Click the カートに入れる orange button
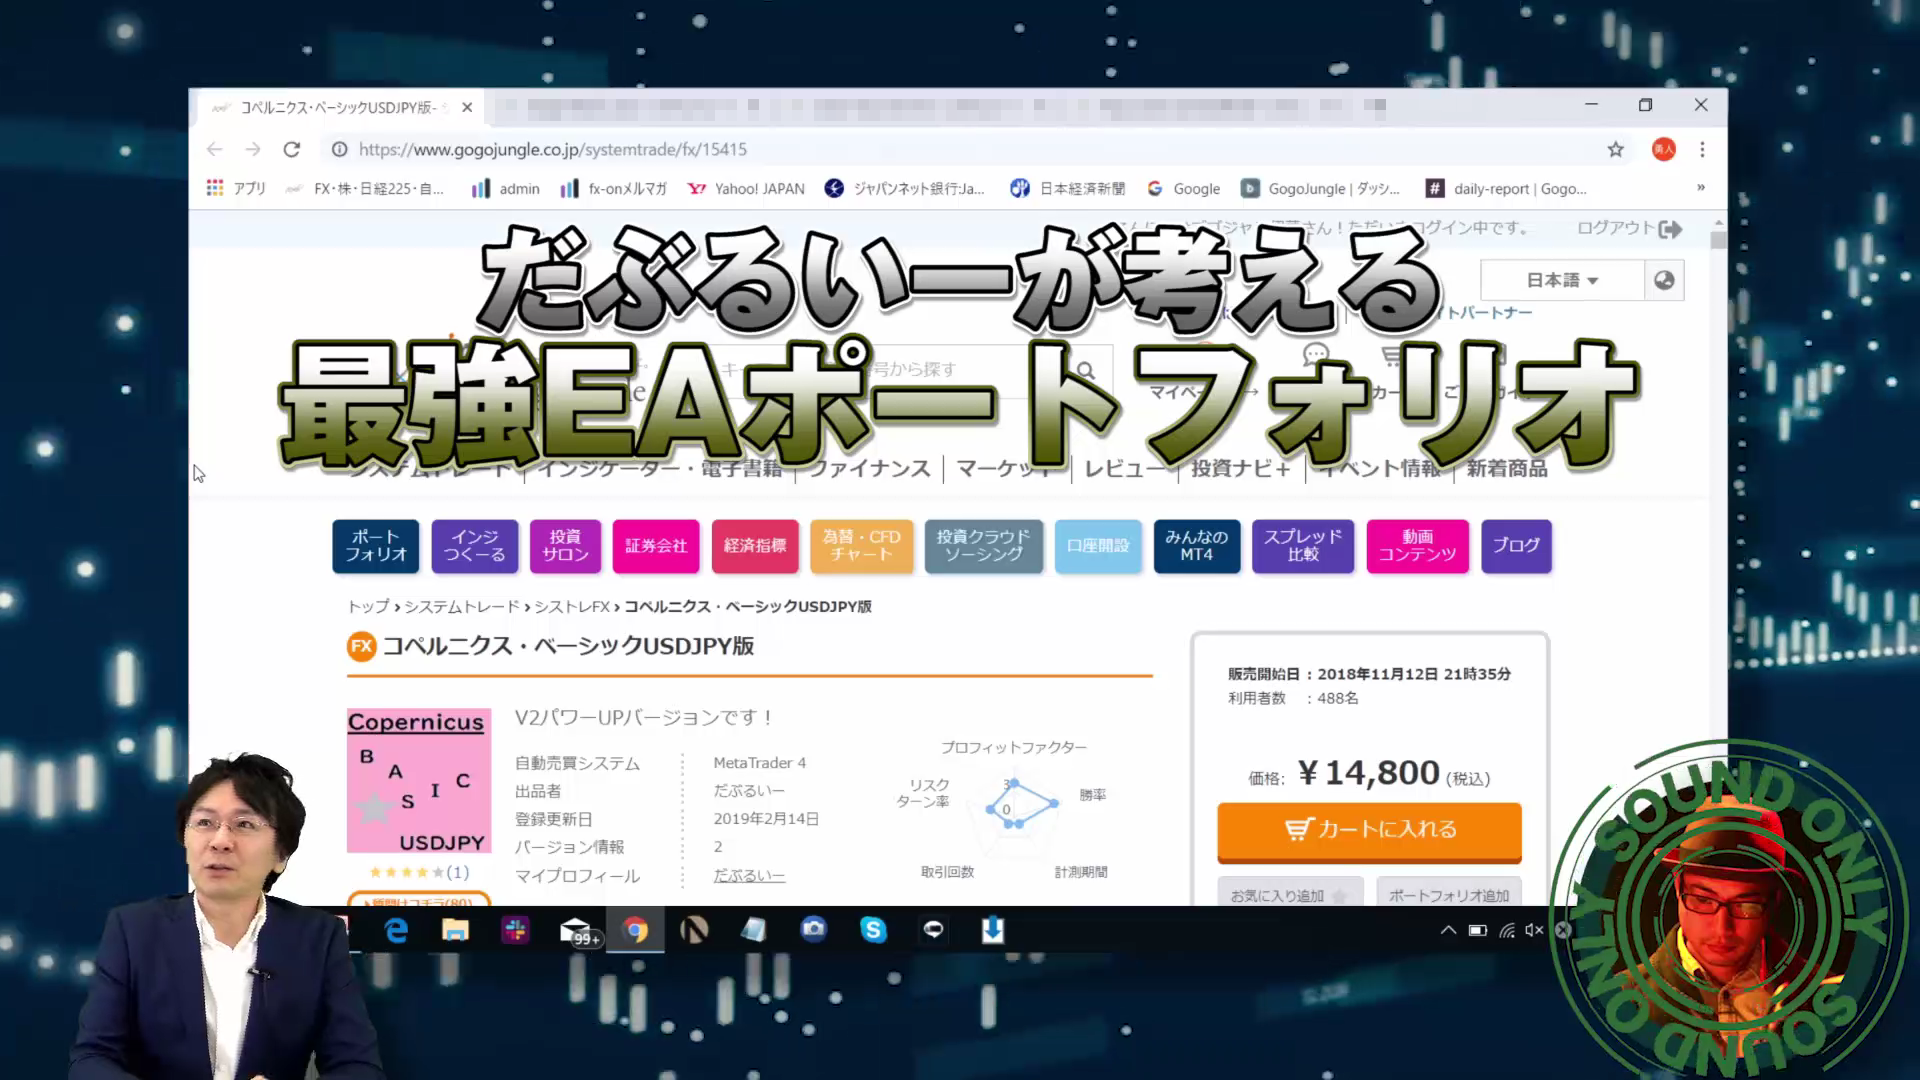 1369,830
